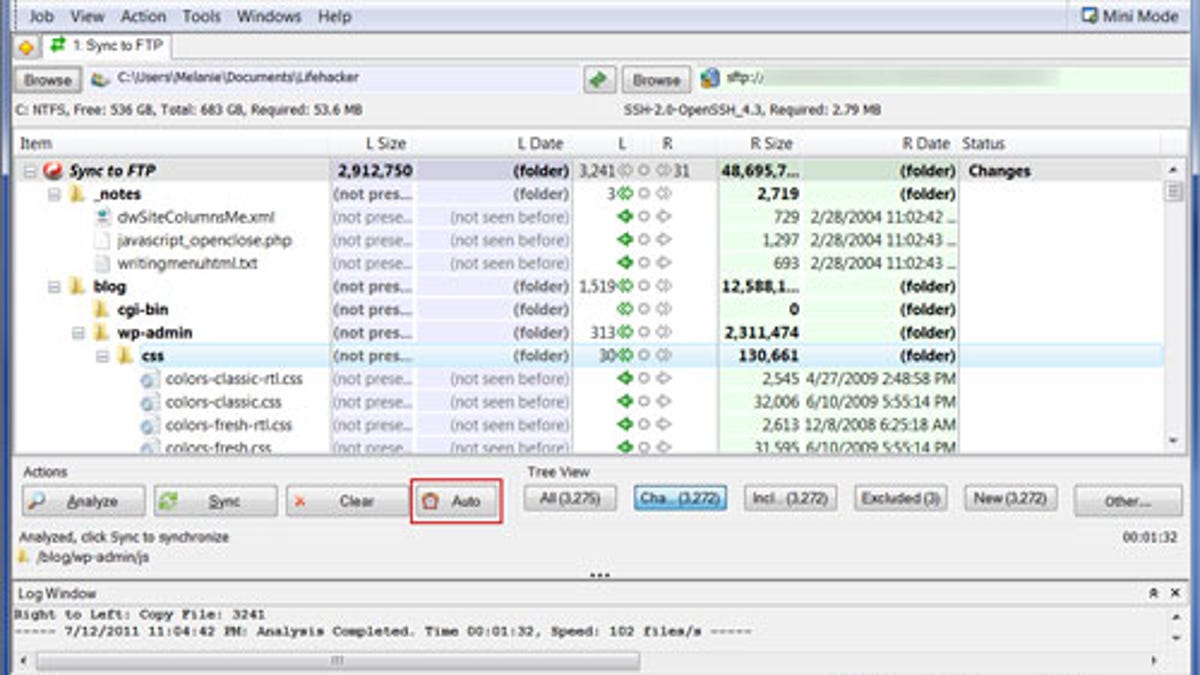Click Browse for the right sftp folder
Screen dimensions: 1200x675
click(x=656, y=79)
